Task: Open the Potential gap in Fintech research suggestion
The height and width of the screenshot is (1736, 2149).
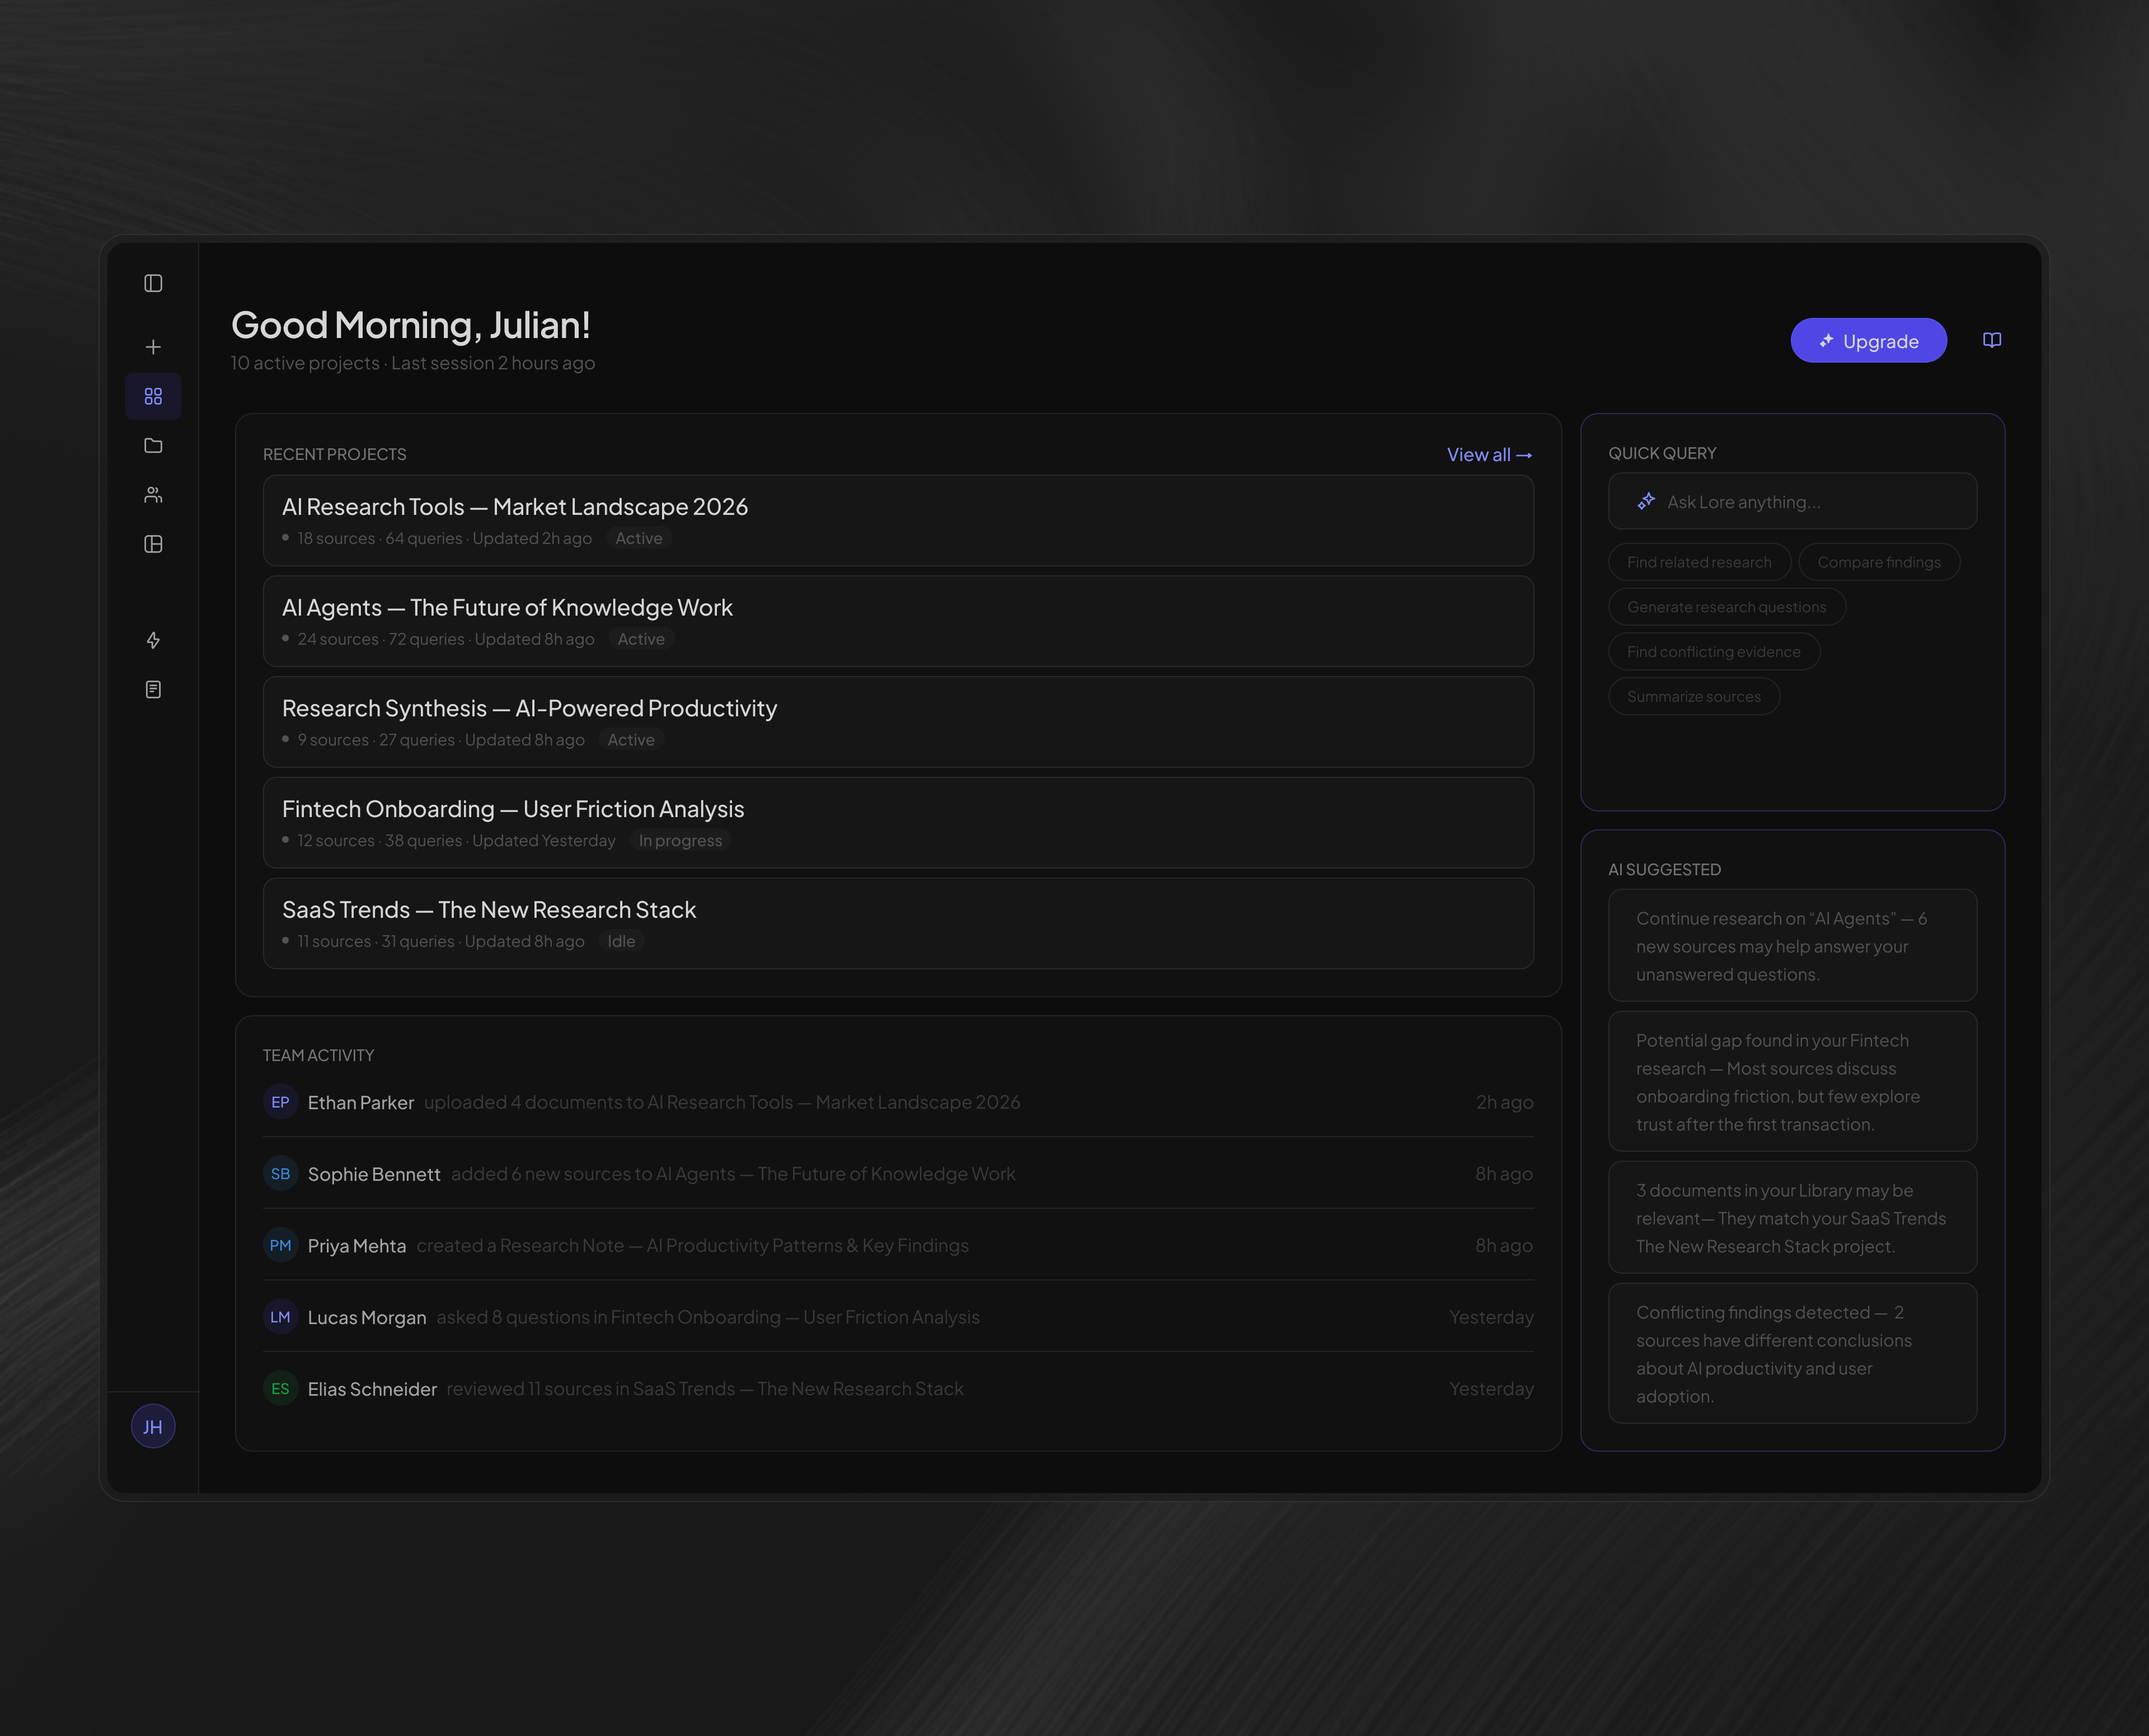Action: tap(1792, 1082)
